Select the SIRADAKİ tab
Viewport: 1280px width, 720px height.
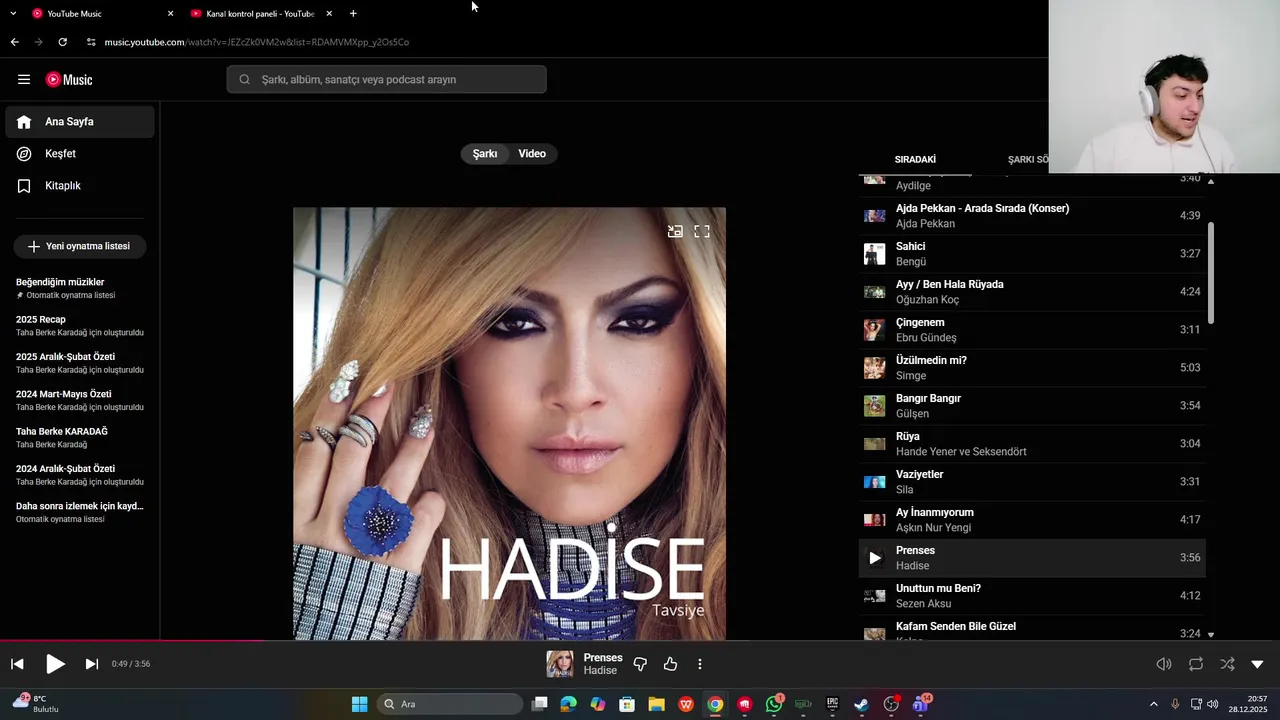click(915, 159)
